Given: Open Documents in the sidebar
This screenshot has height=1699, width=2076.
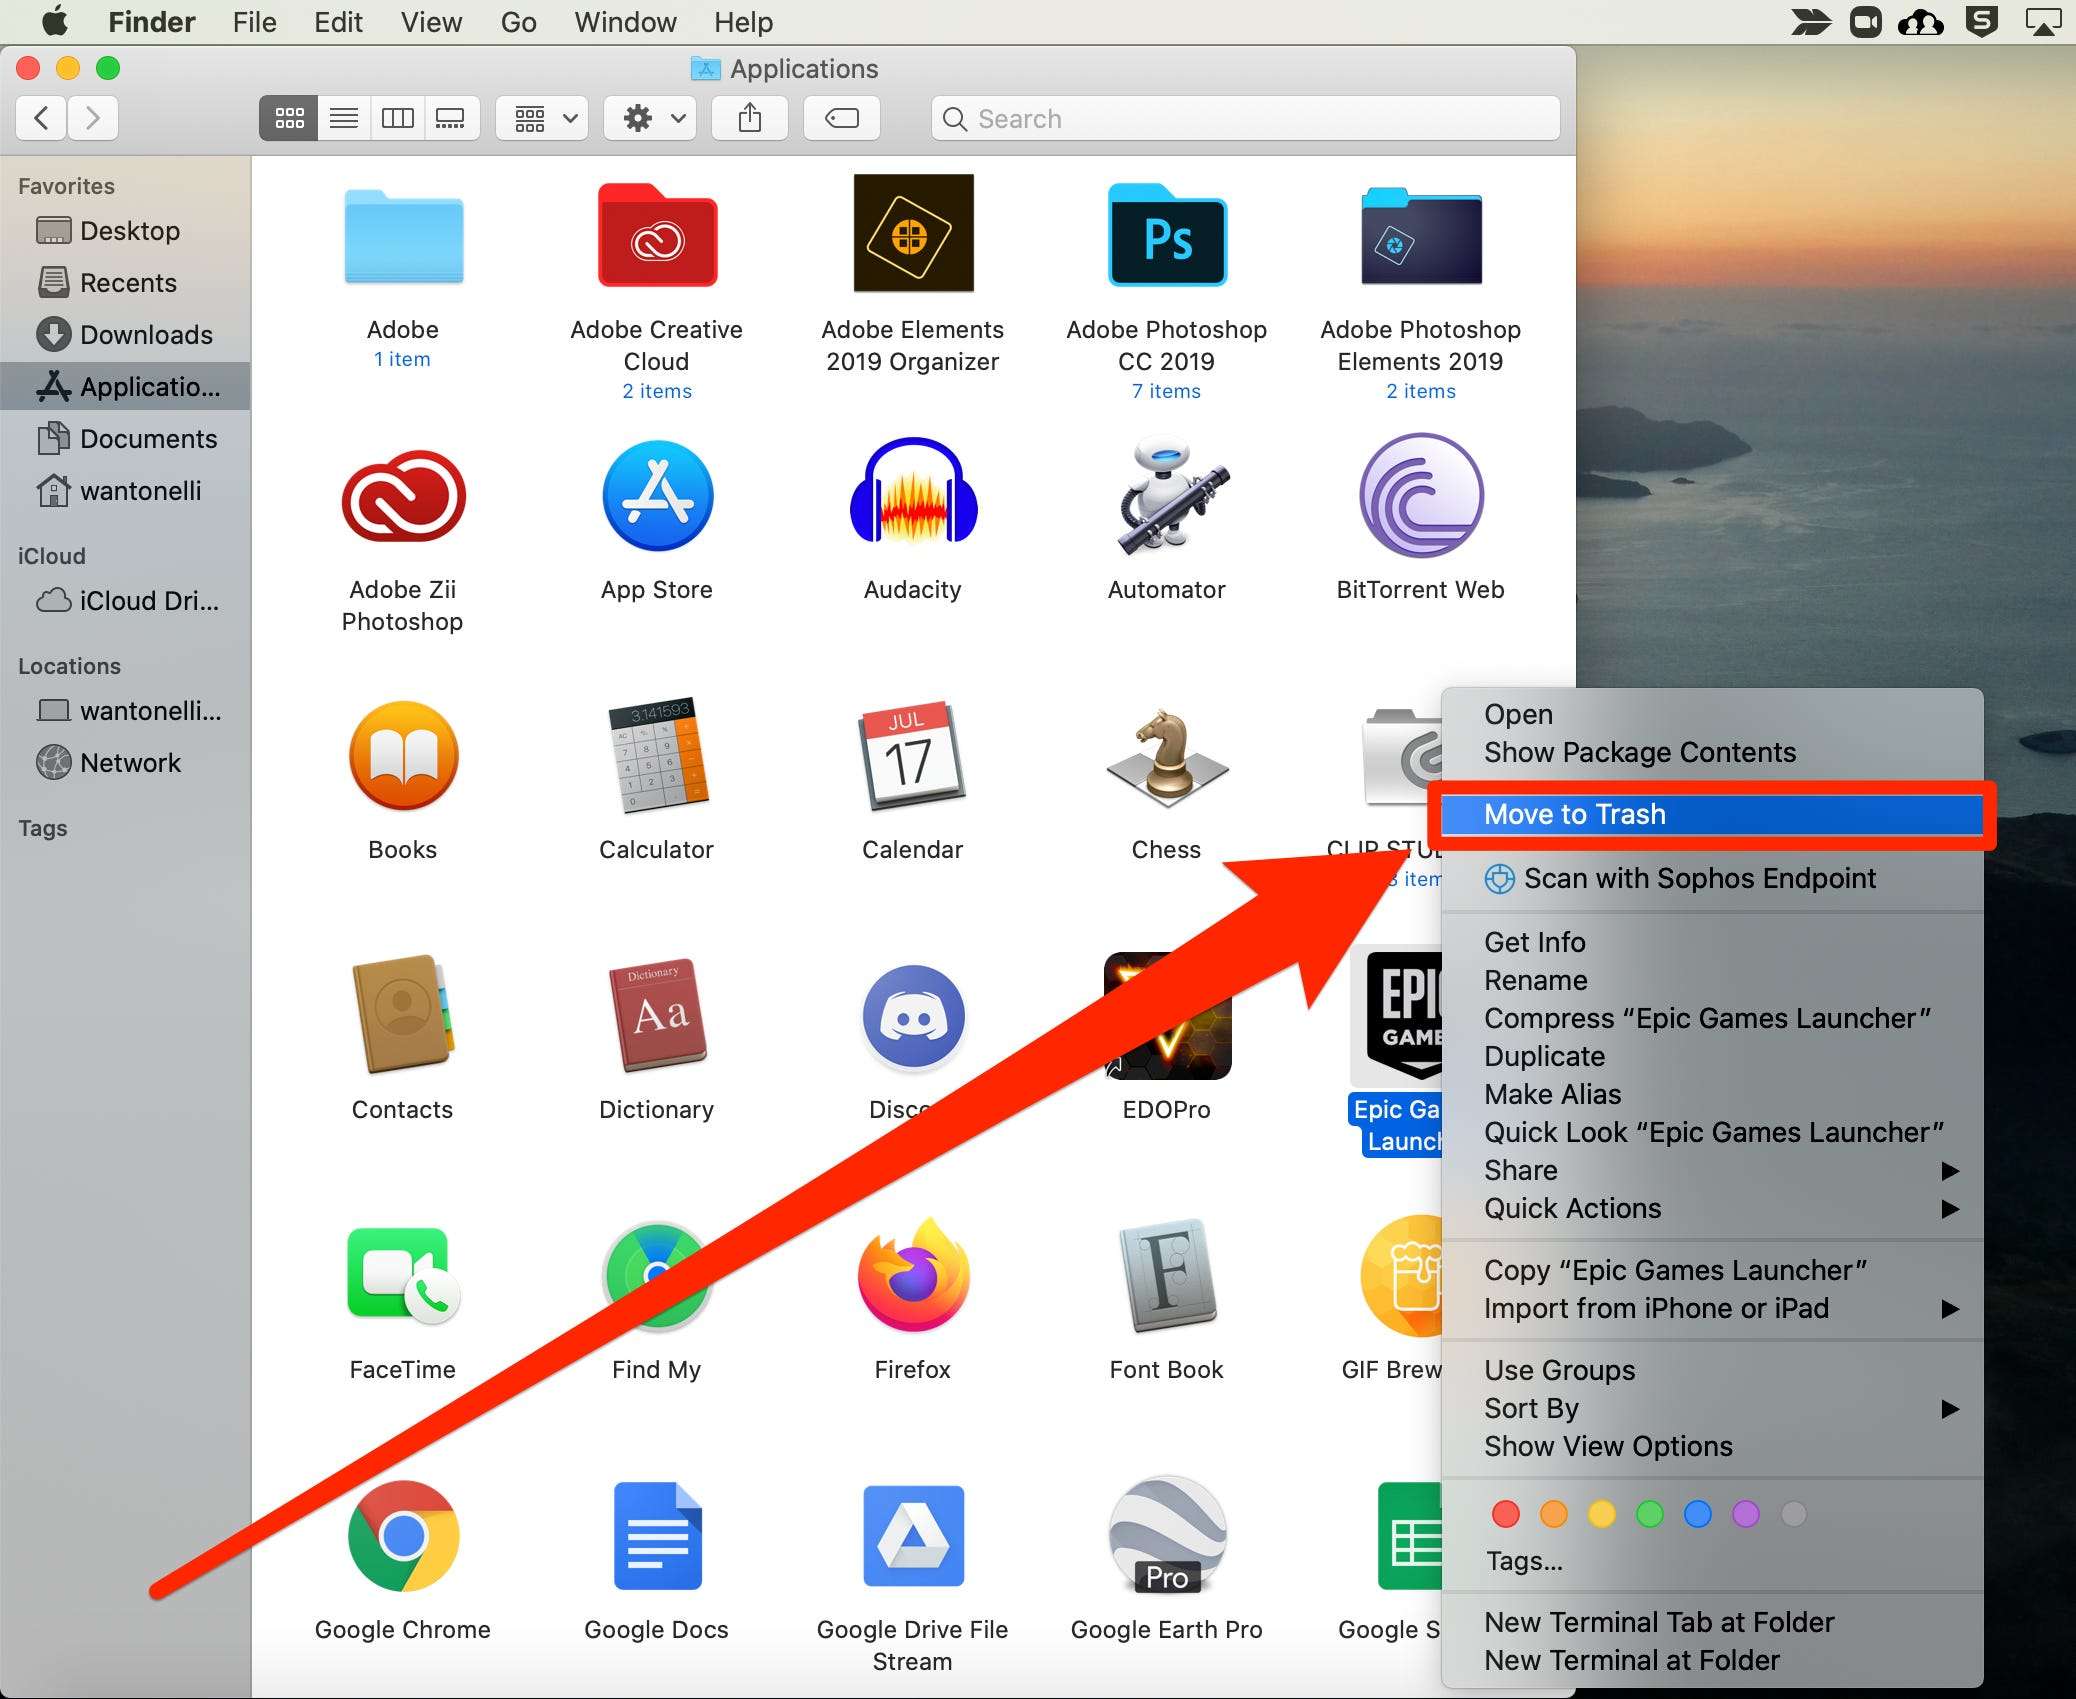Looking at the screenshot, I should (x=125, y=438).
